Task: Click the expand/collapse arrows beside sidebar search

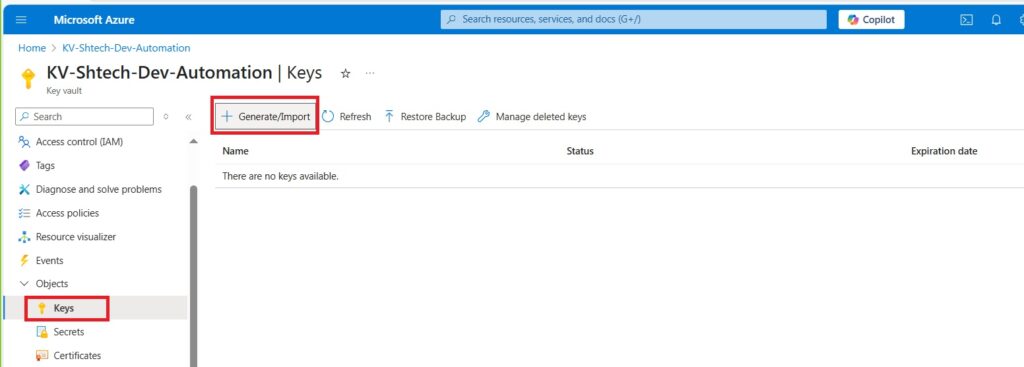Action: click(166, 117)
